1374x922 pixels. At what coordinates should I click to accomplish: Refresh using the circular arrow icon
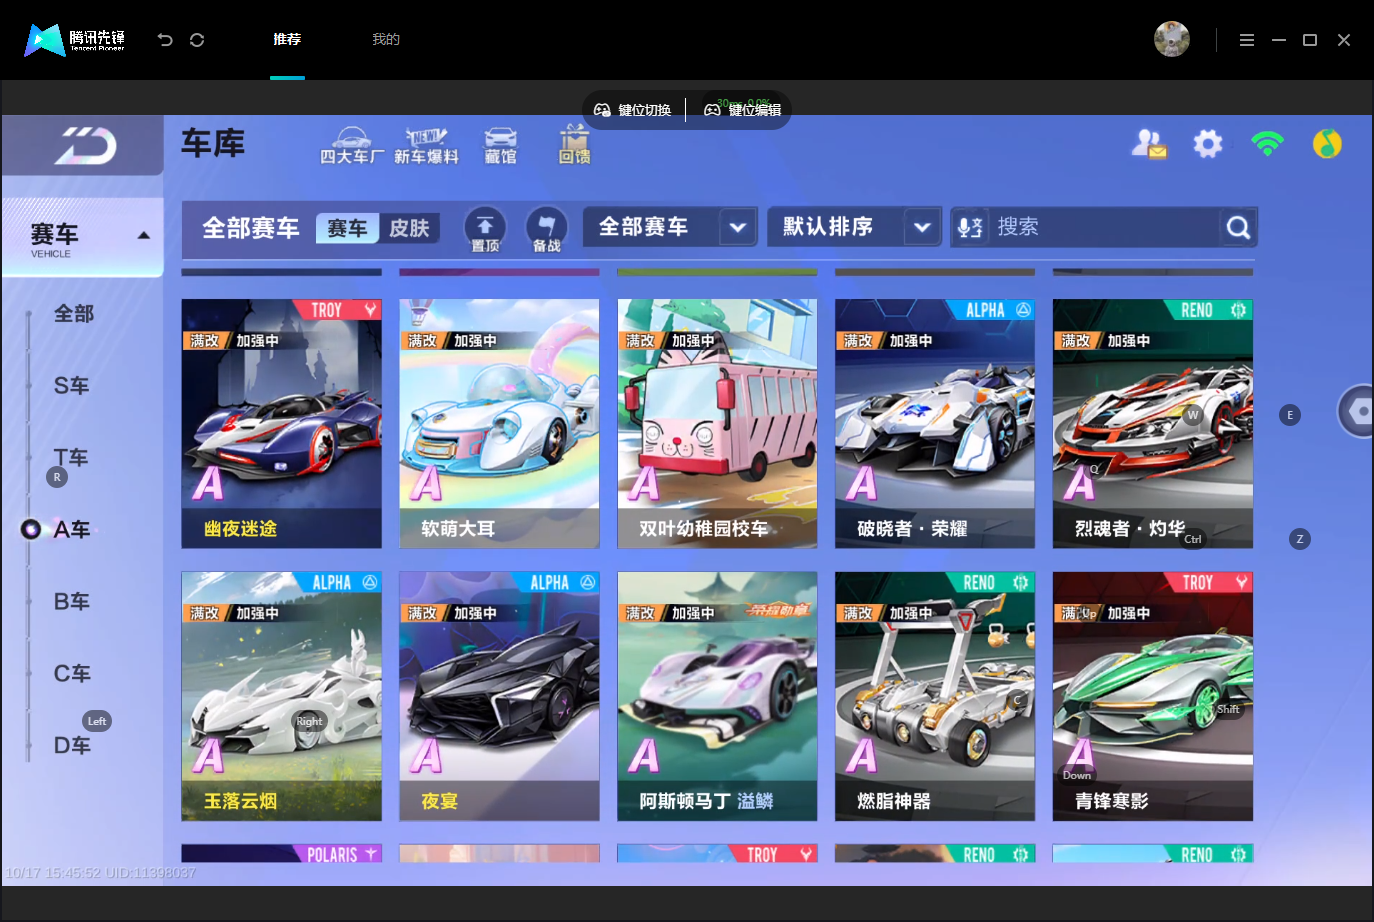point(197,40)
